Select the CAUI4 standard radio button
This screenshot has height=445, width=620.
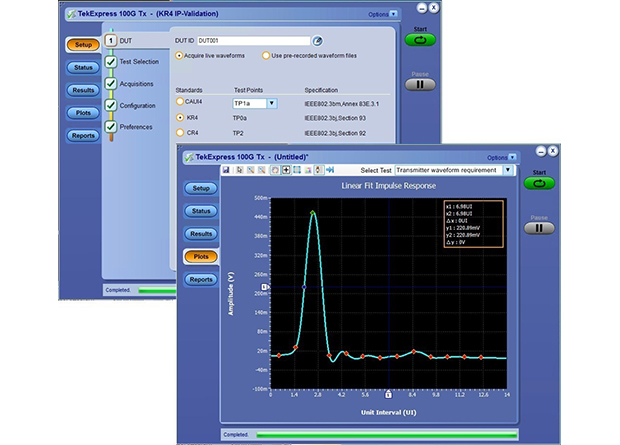[180, 102]
